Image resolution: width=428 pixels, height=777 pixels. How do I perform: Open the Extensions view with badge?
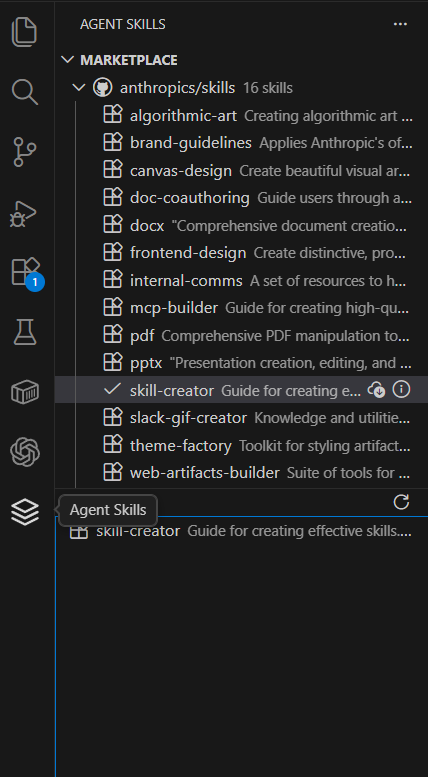coord(26,273)
